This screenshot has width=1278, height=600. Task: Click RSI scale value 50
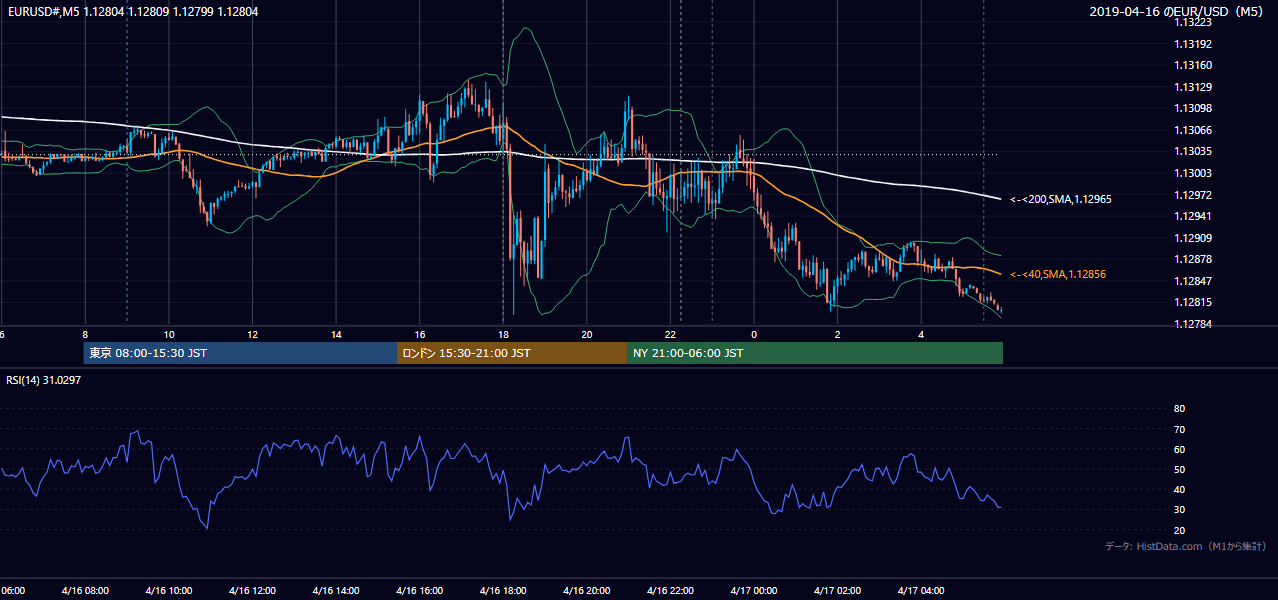pyautogui.click(x=1179, y=469)
